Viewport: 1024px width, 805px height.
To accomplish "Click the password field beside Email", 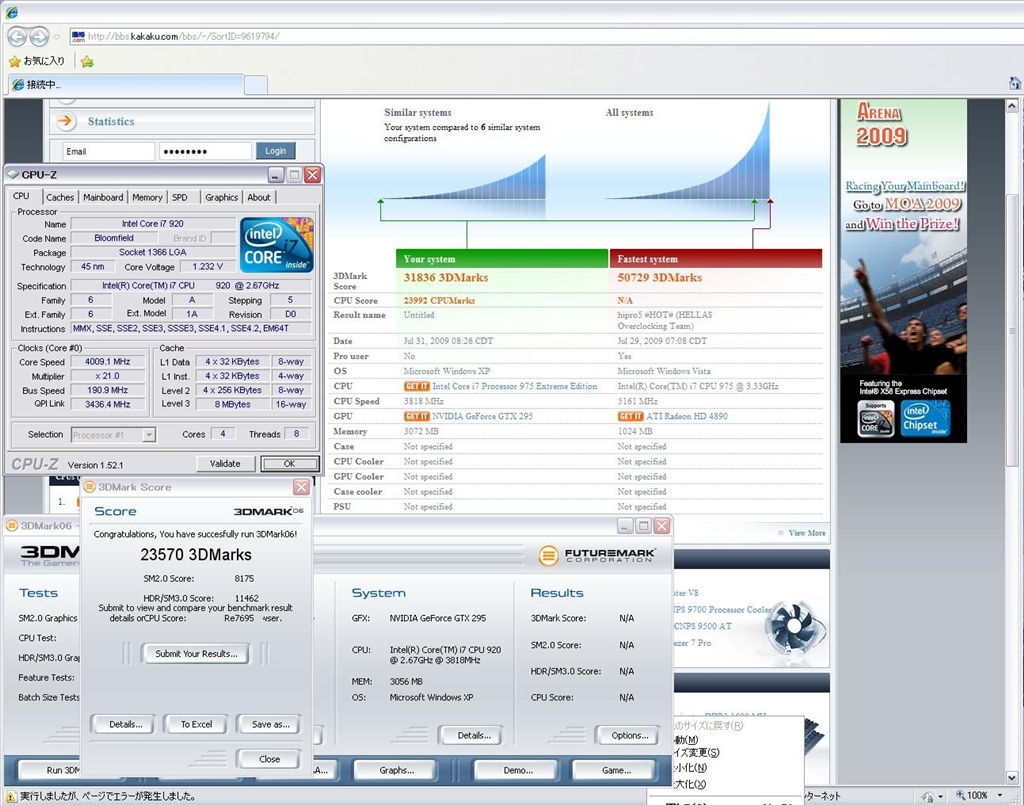I will tap(205, 151).
